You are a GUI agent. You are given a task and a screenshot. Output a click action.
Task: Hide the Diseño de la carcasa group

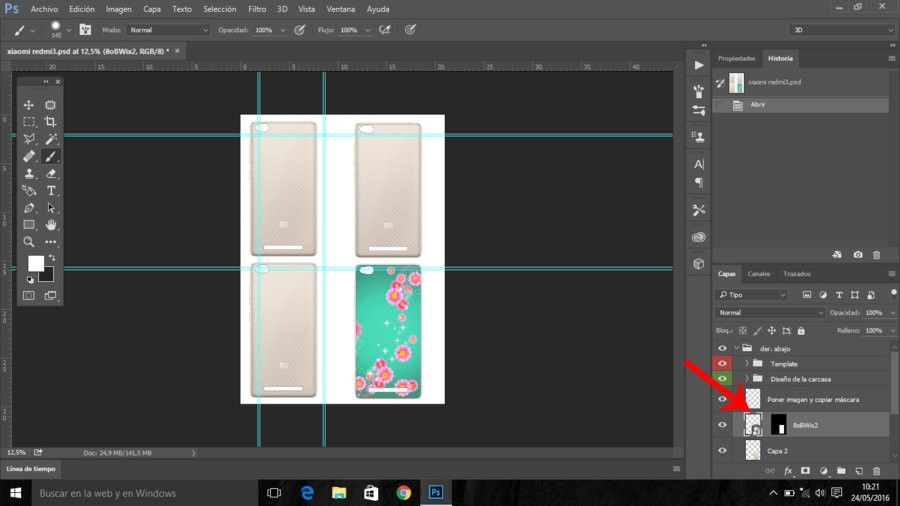tap(722, 379)
